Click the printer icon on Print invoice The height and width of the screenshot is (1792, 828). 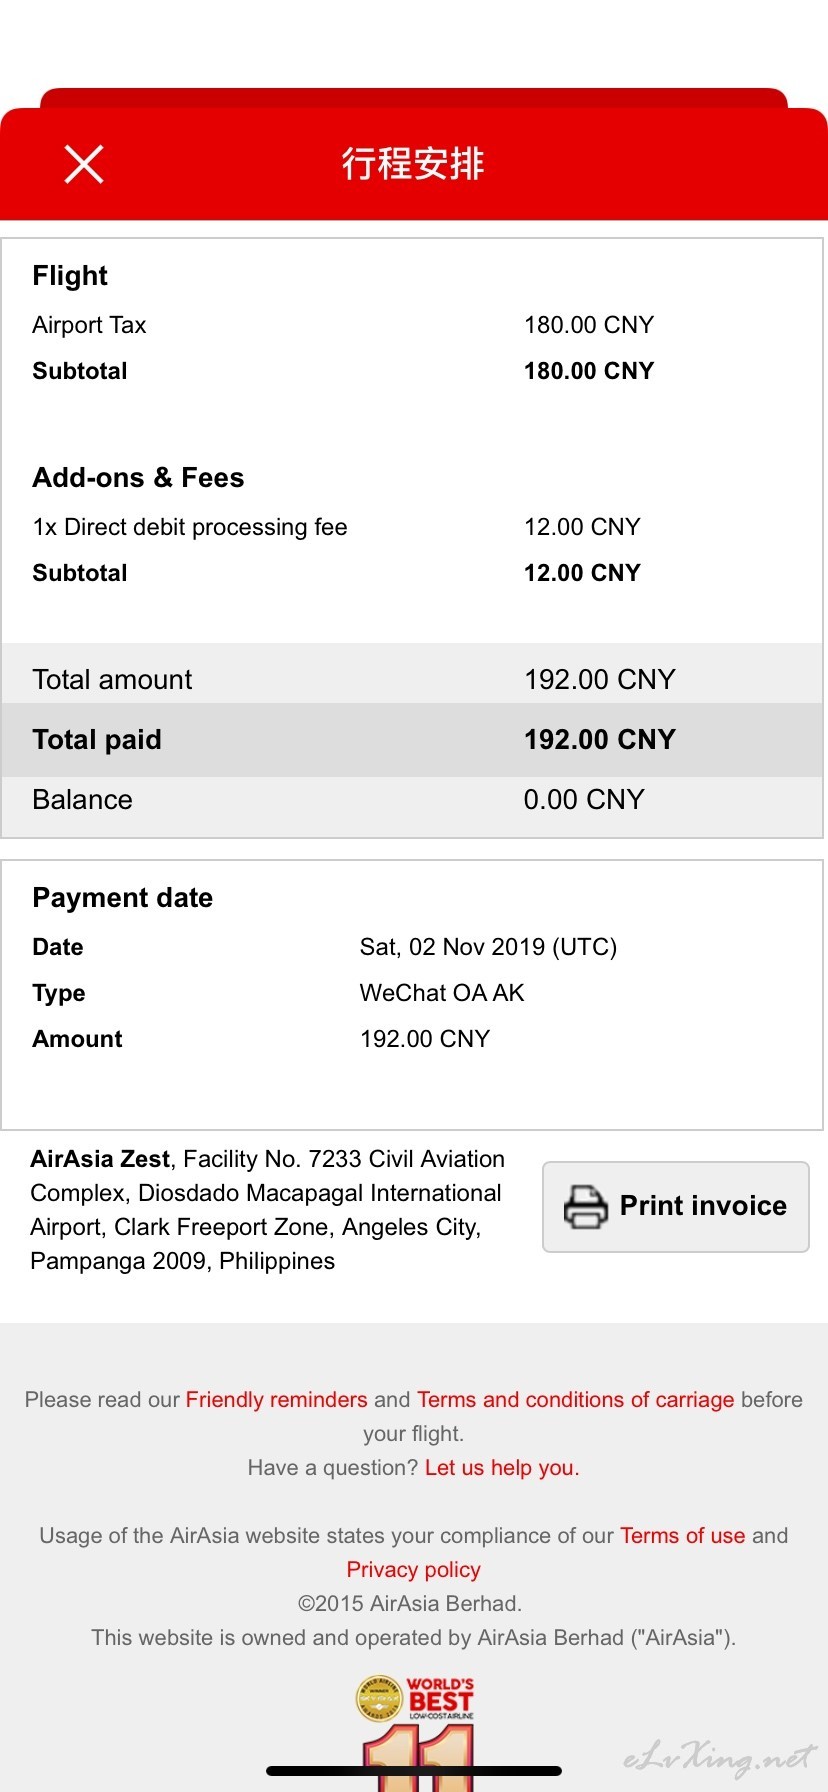point(586,1206)
